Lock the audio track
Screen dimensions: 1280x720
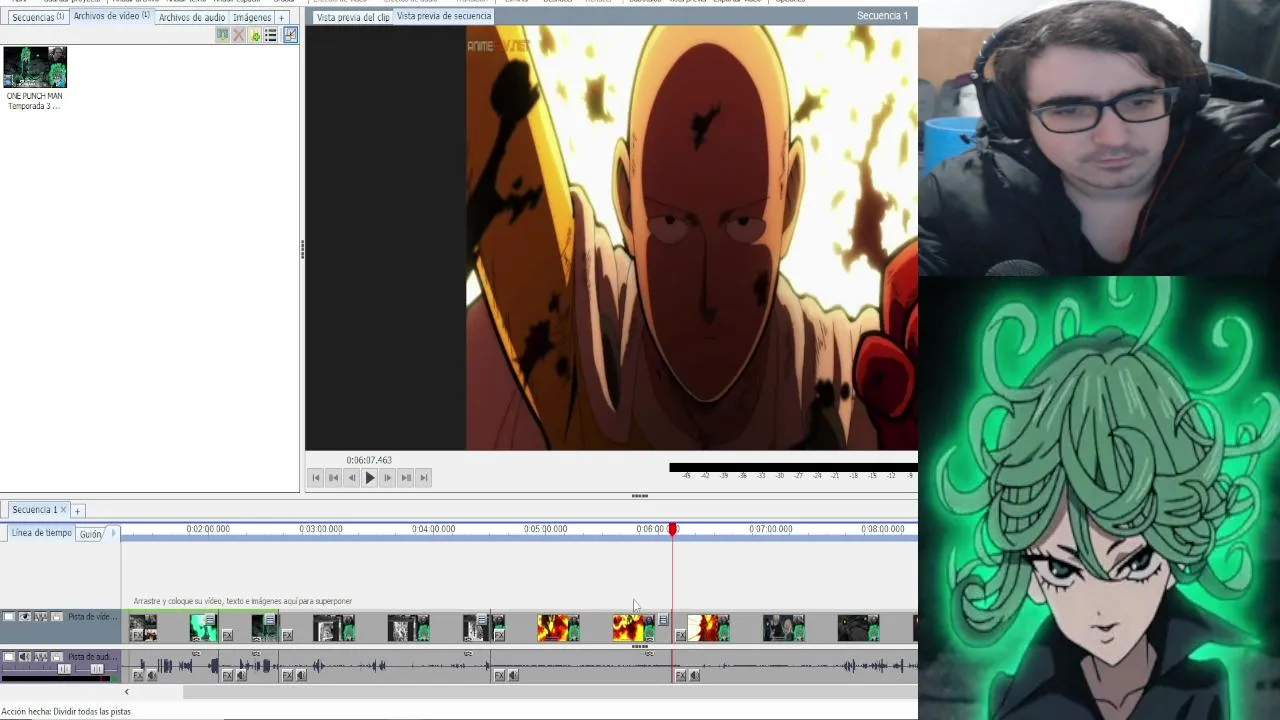pos(56,657)
